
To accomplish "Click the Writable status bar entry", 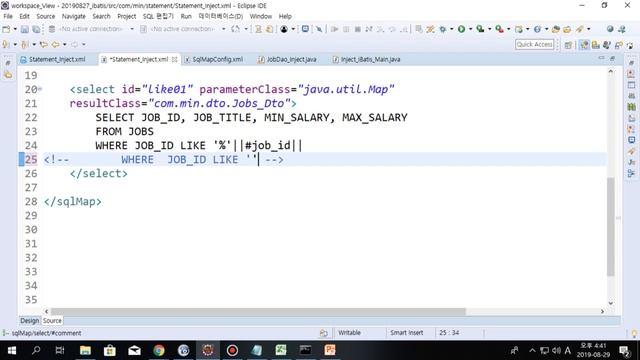I will point(349,333).
